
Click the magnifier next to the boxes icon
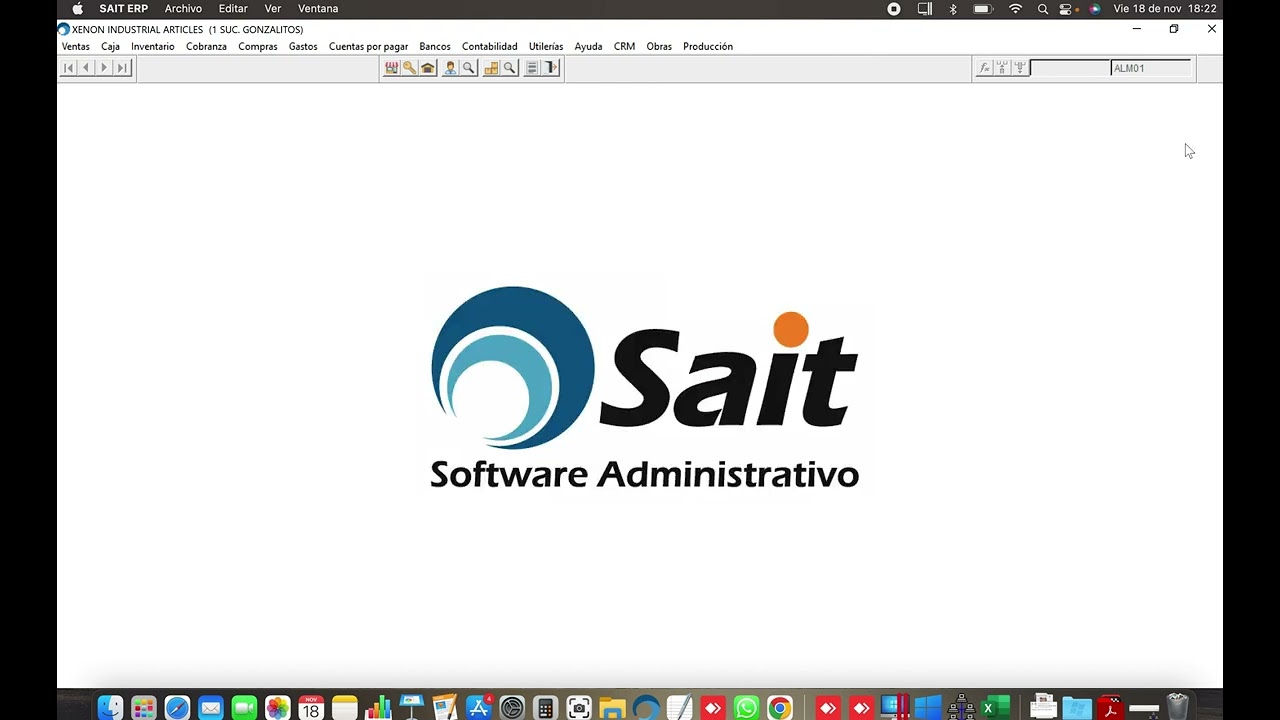(509, 68)
